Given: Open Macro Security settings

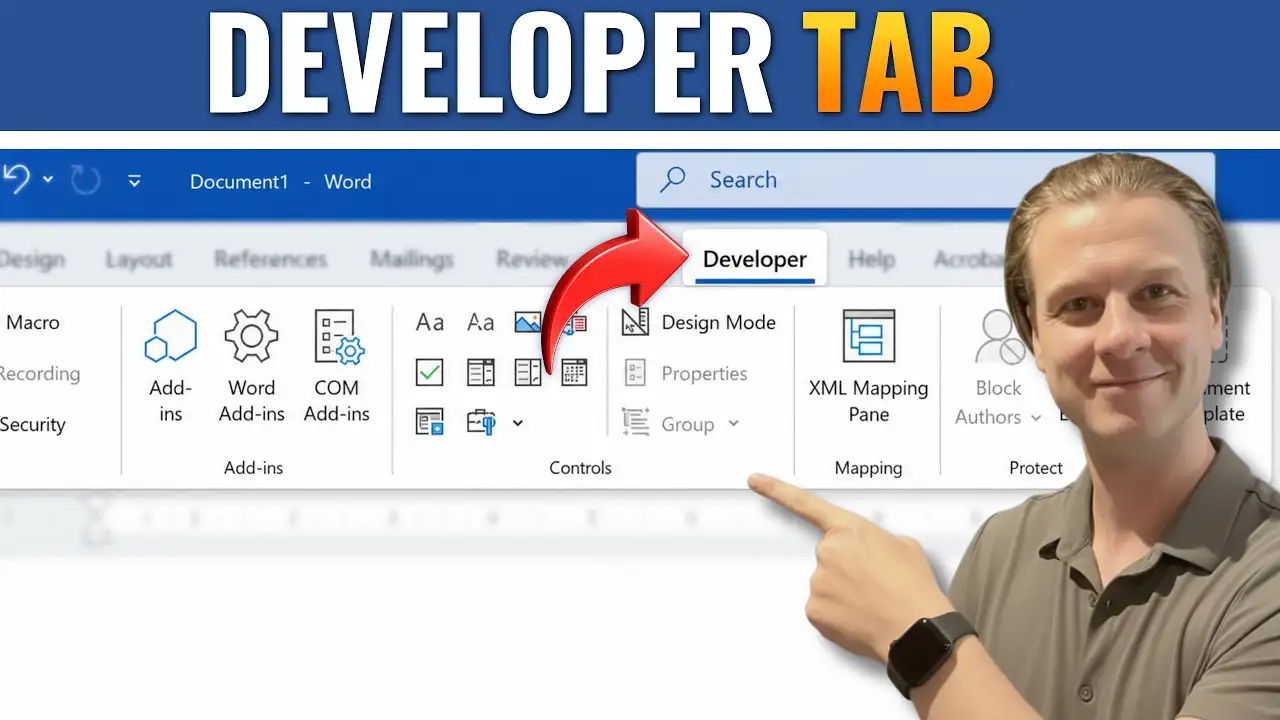Looking at the screenshot, I should [32, 425].
